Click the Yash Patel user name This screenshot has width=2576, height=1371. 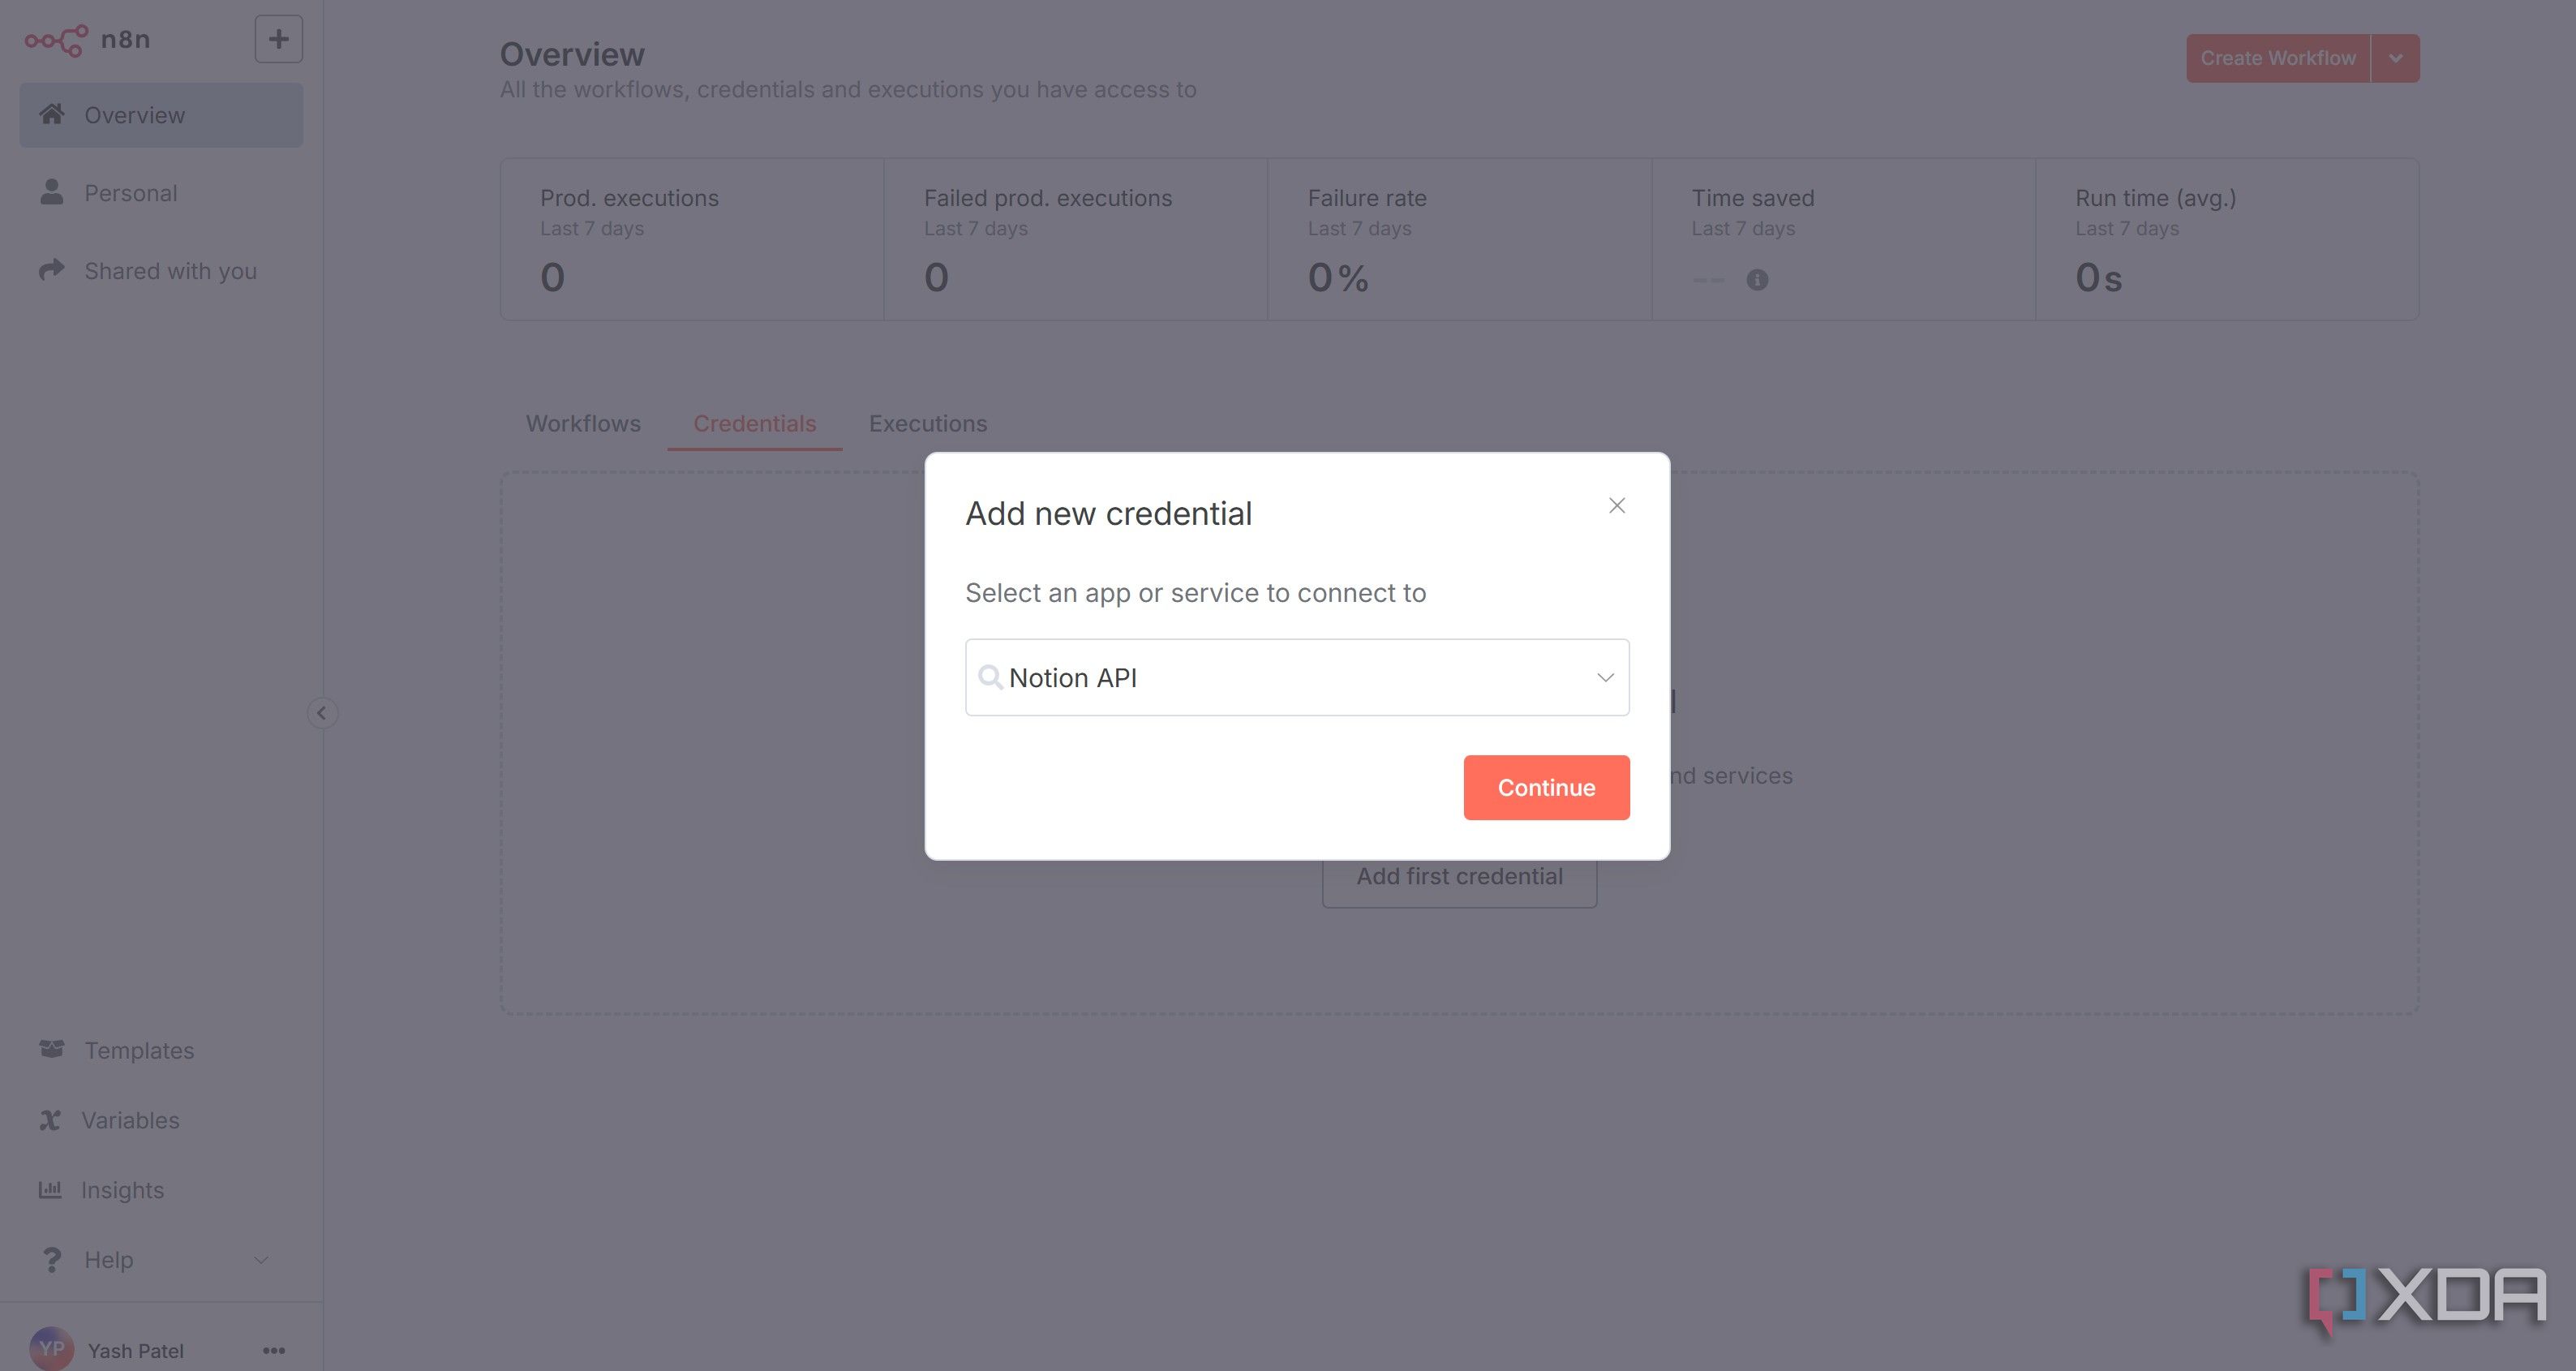(136, 1351)
